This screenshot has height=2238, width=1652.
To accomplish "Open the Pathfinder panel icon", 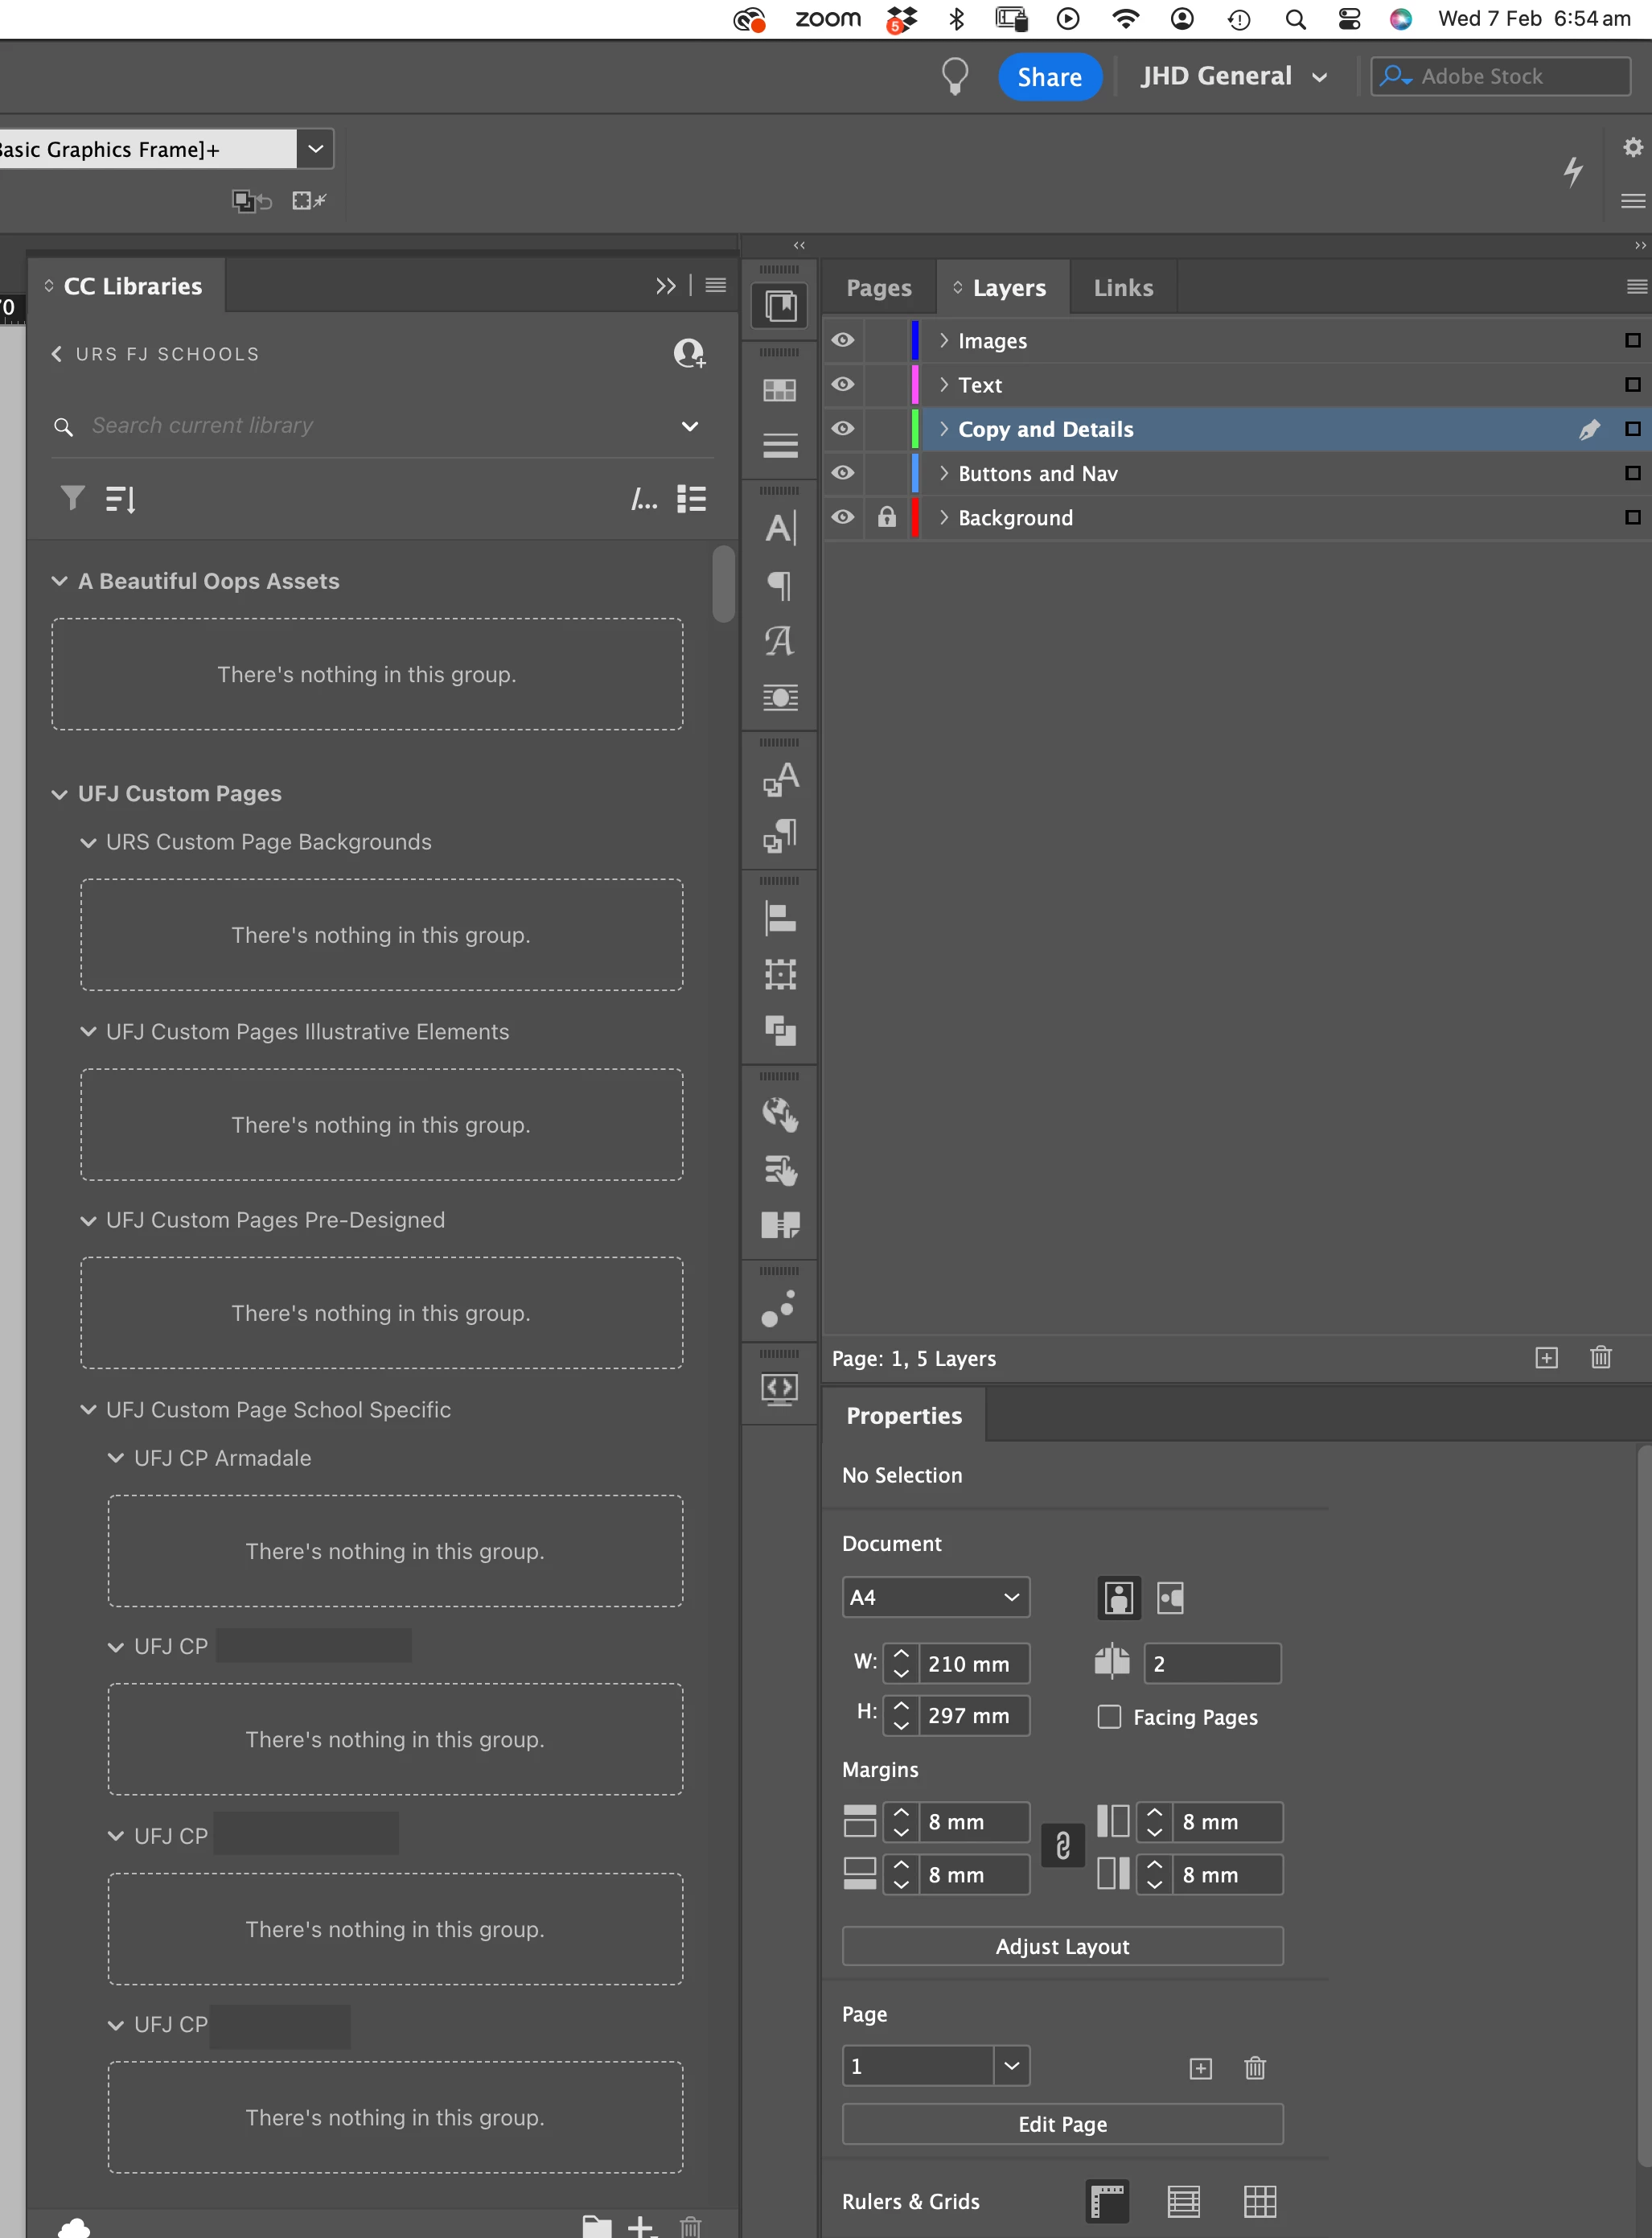I will click(x=780, y=1030).
